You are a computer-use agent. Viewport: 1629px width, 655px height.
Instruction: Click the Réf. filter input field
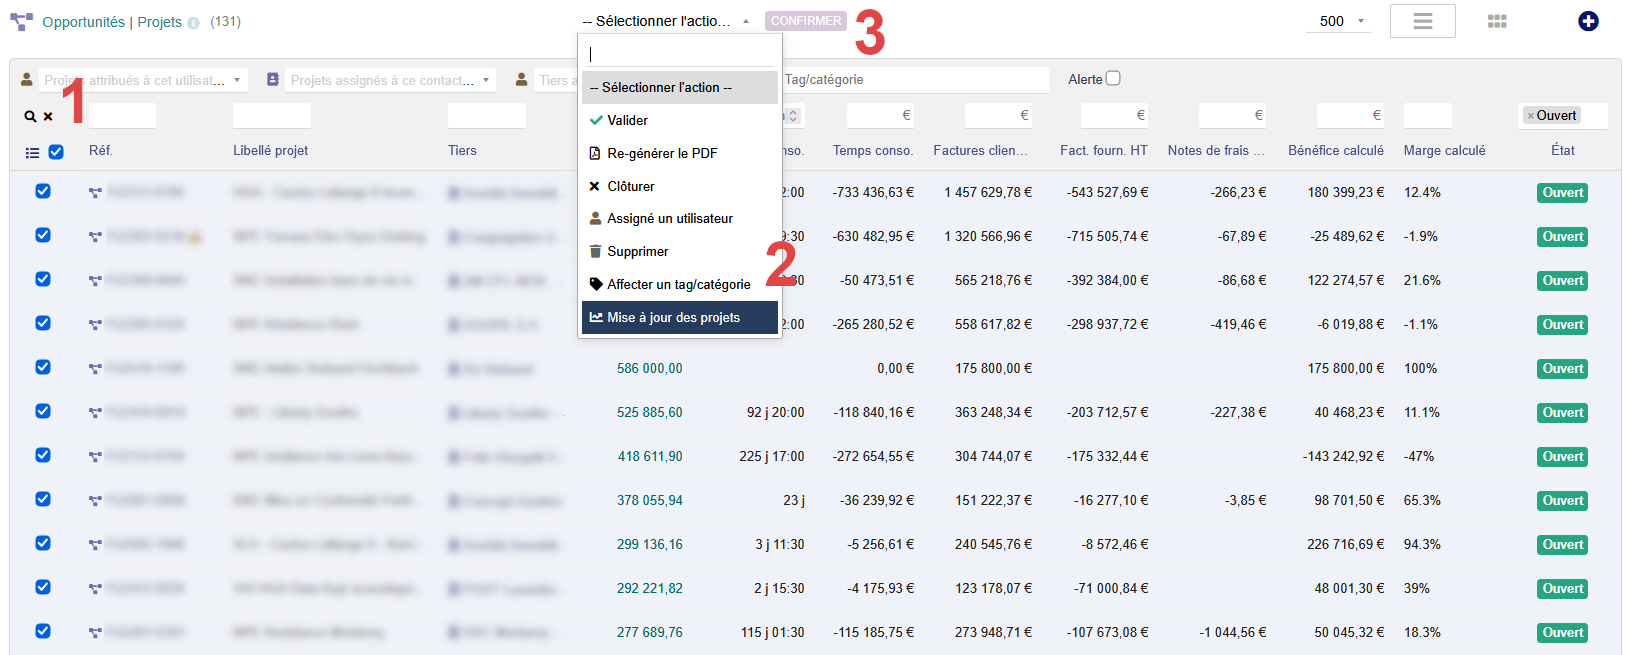click(x=122, y=116)
